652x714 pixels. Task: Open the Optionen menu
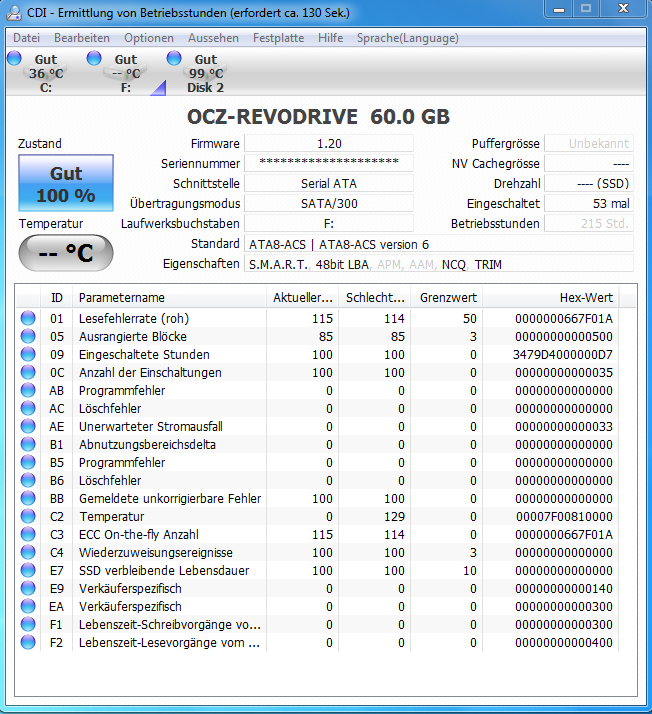[149, 38]
